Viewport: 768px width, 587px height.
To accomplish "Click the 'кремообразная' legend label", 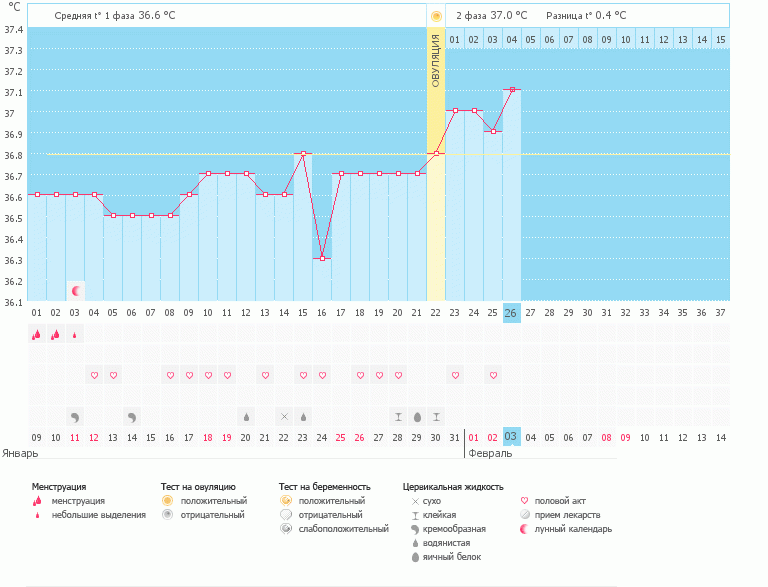I will [455, 529].
